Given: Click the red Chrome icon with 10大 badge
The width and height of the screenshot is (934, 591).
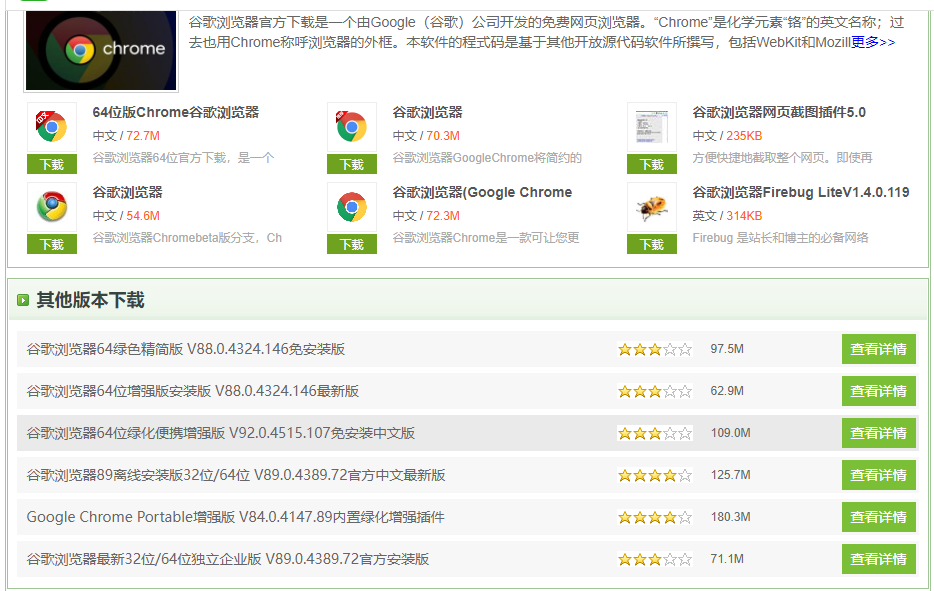Looking at the screenshot, I should (x=52, y=125).
